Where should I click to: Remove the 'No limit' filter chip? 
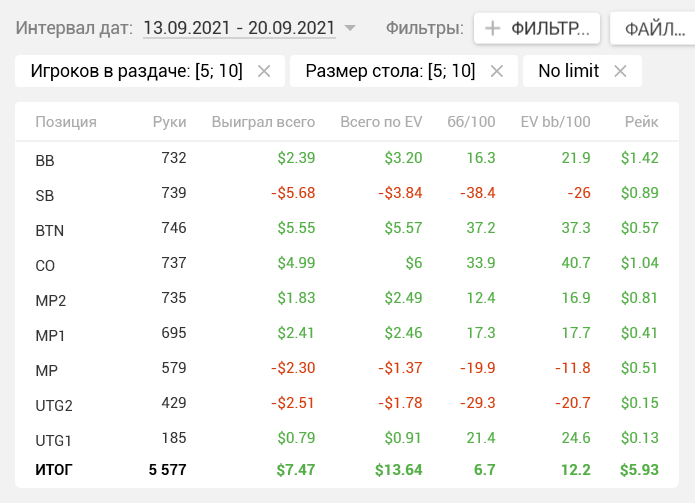click(620, 71)
